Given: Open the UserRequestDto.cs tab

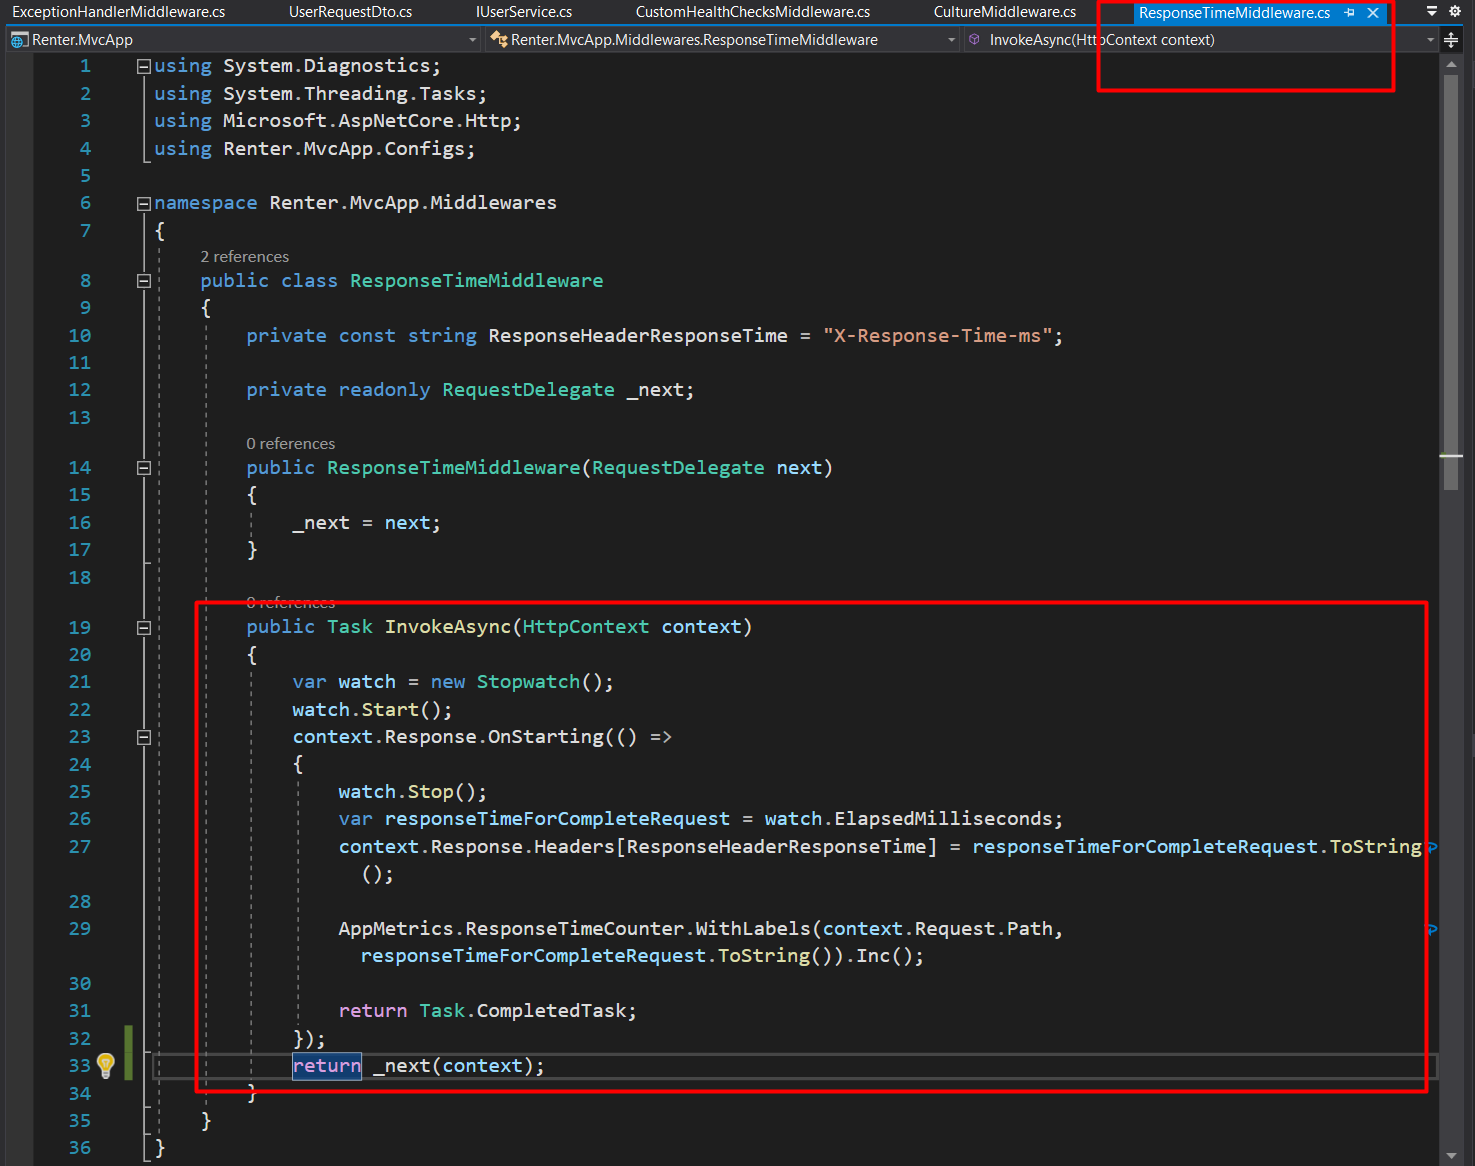Looking at the screenshot, I should (x=350, y=12).
